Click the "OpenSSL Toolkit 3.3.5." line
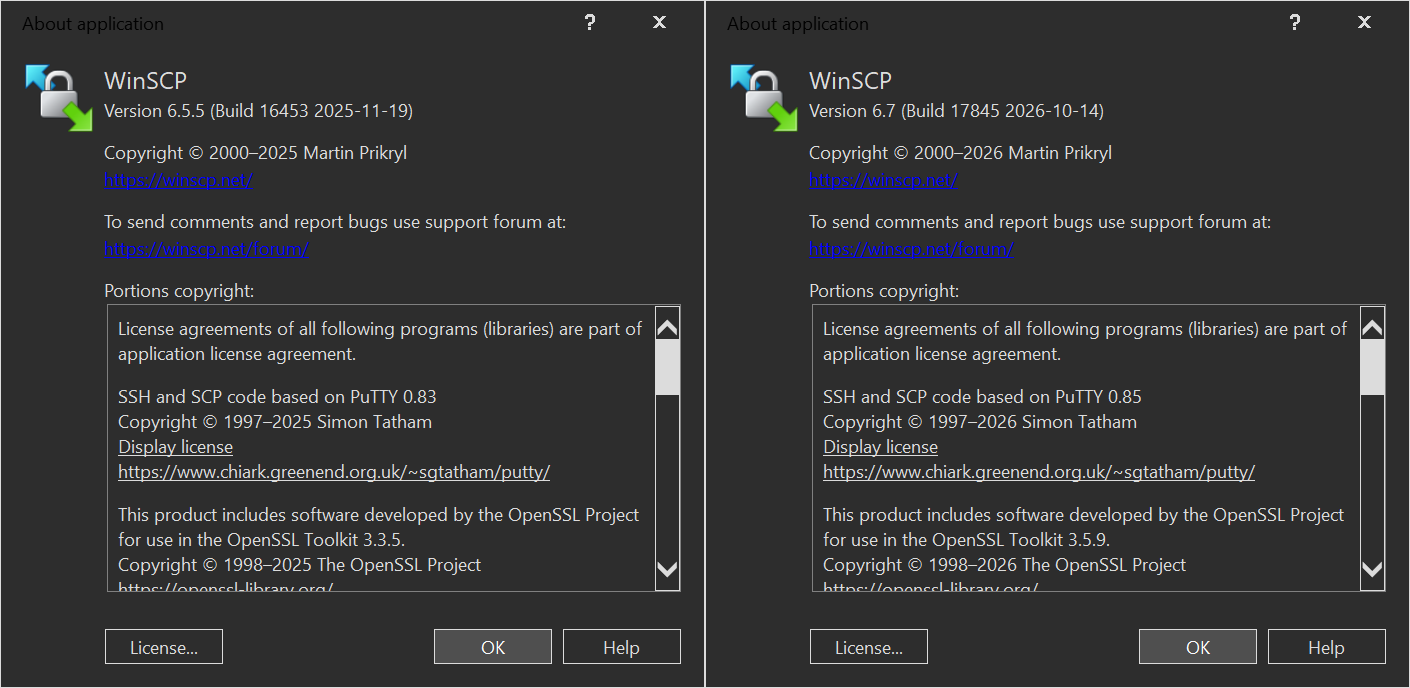 point(261,540)
